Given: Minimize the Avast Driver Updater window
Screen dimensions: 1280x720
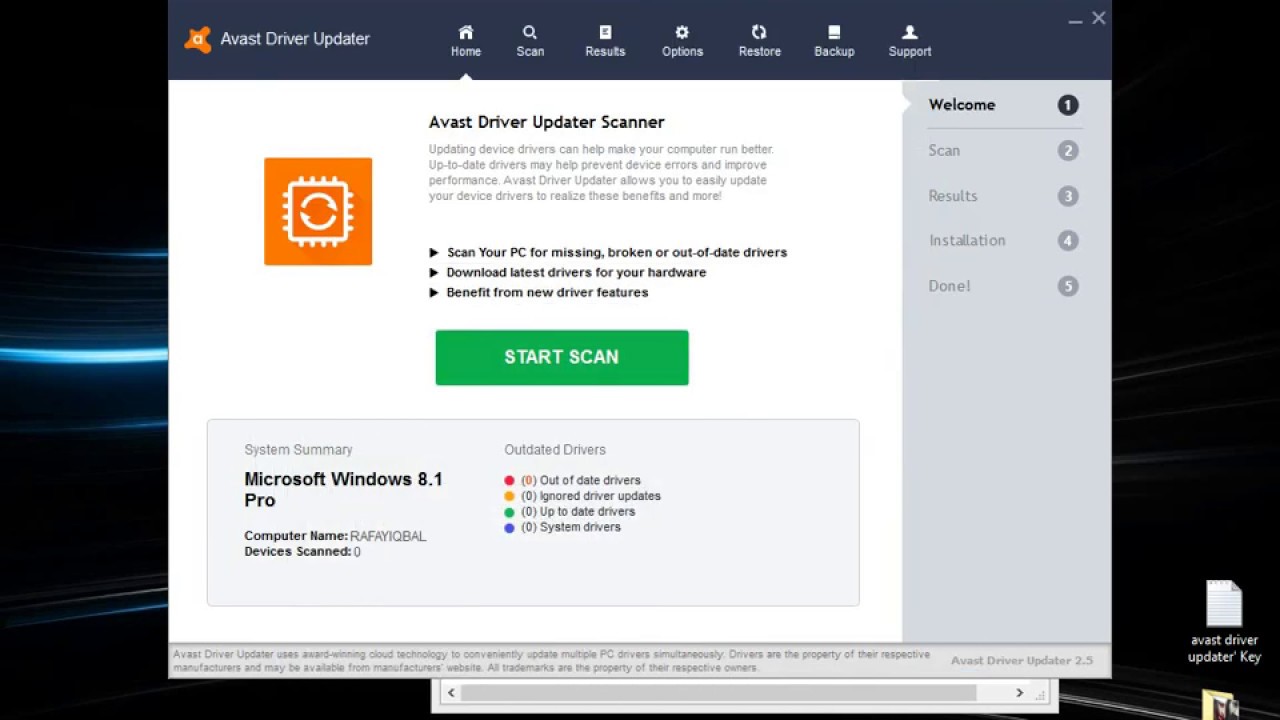Looking at the screenshot, I should (1075, 20).
